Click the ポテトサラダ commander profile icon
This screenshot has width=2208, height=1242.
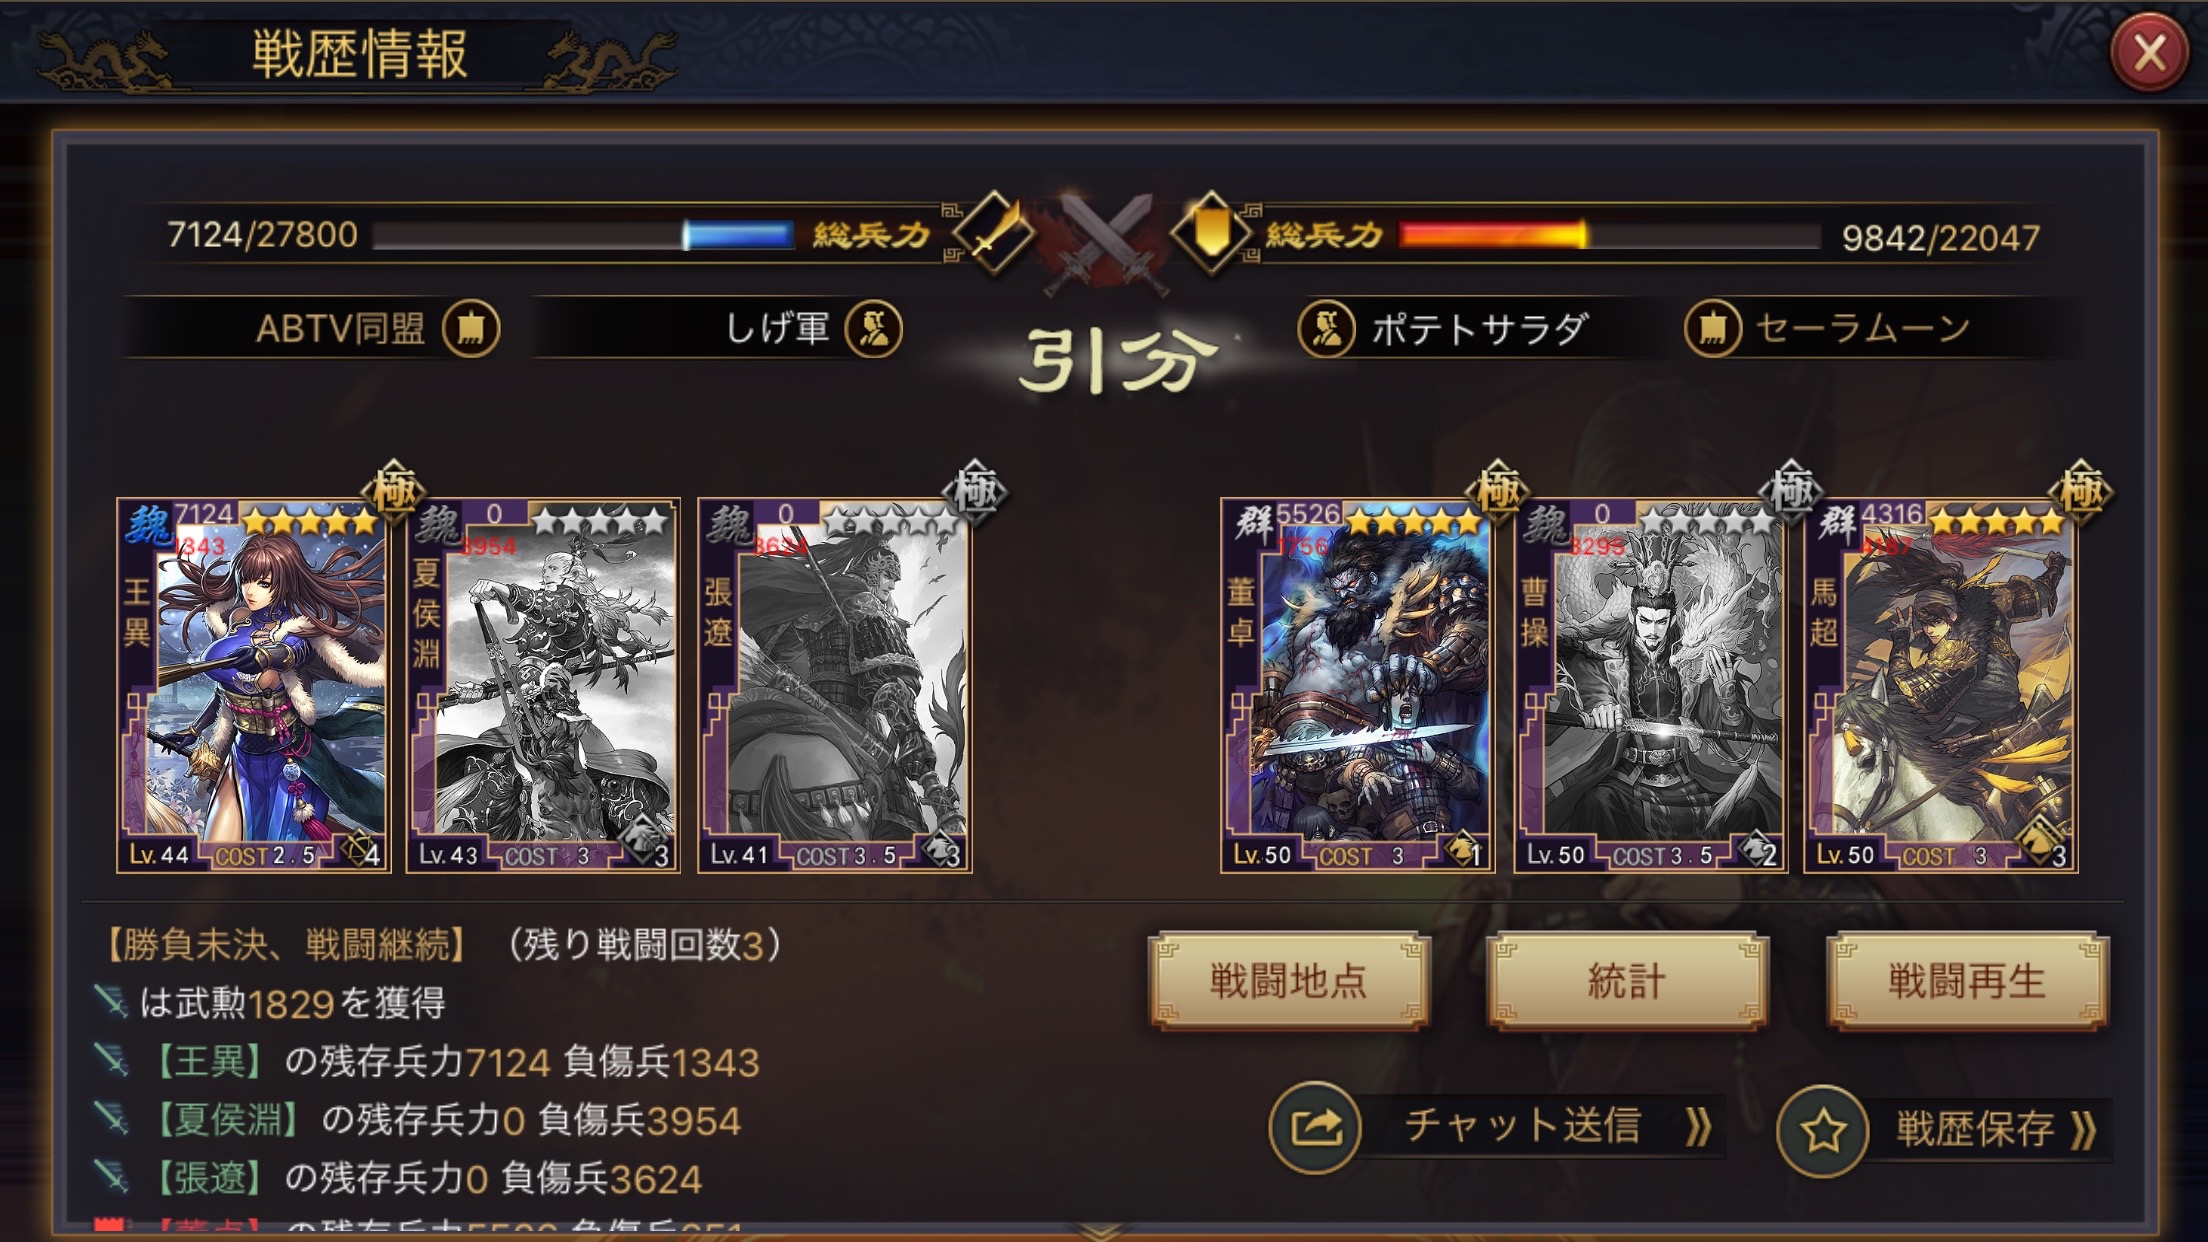coord(1326,329)
